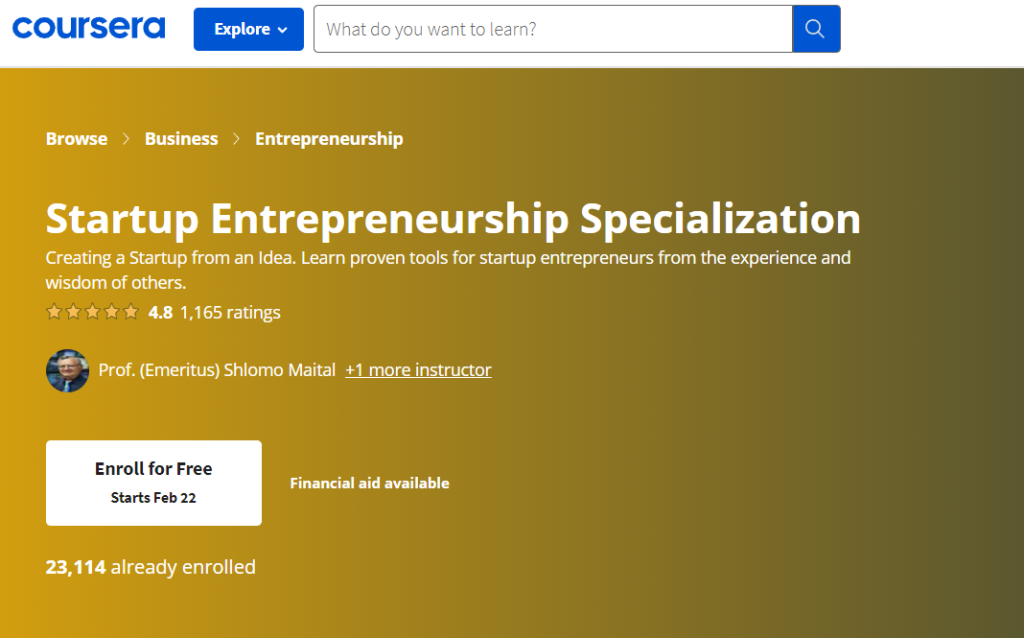Click the magnifying glass search icon
This screenshot has height=638, width=1024.
point(816,28)
